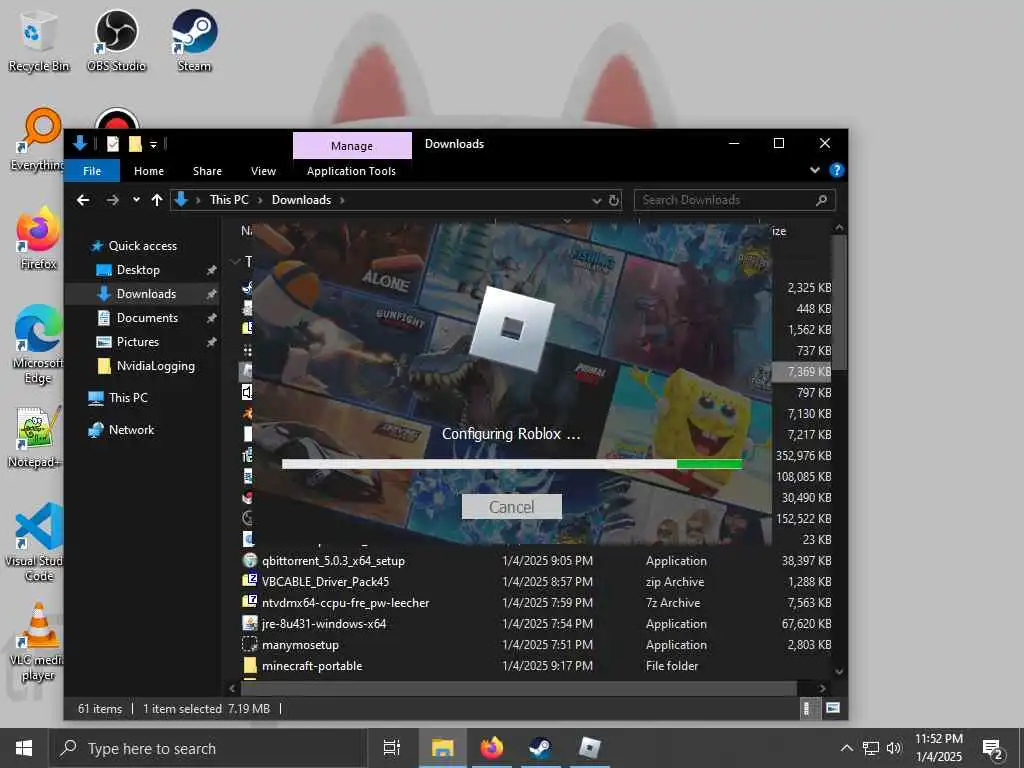Click the search magnifier icon

pos(821,200)
